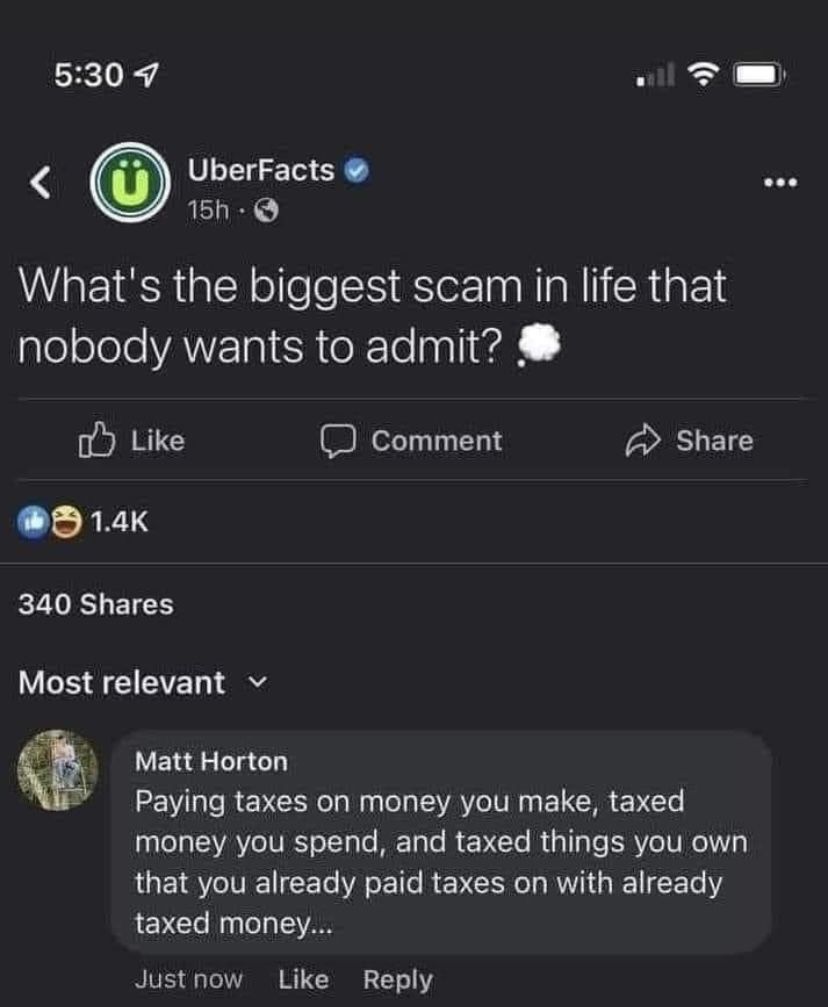Tap the blue verified badge
This screenshot has height=1007, width=828.
[x=357, y=171]
